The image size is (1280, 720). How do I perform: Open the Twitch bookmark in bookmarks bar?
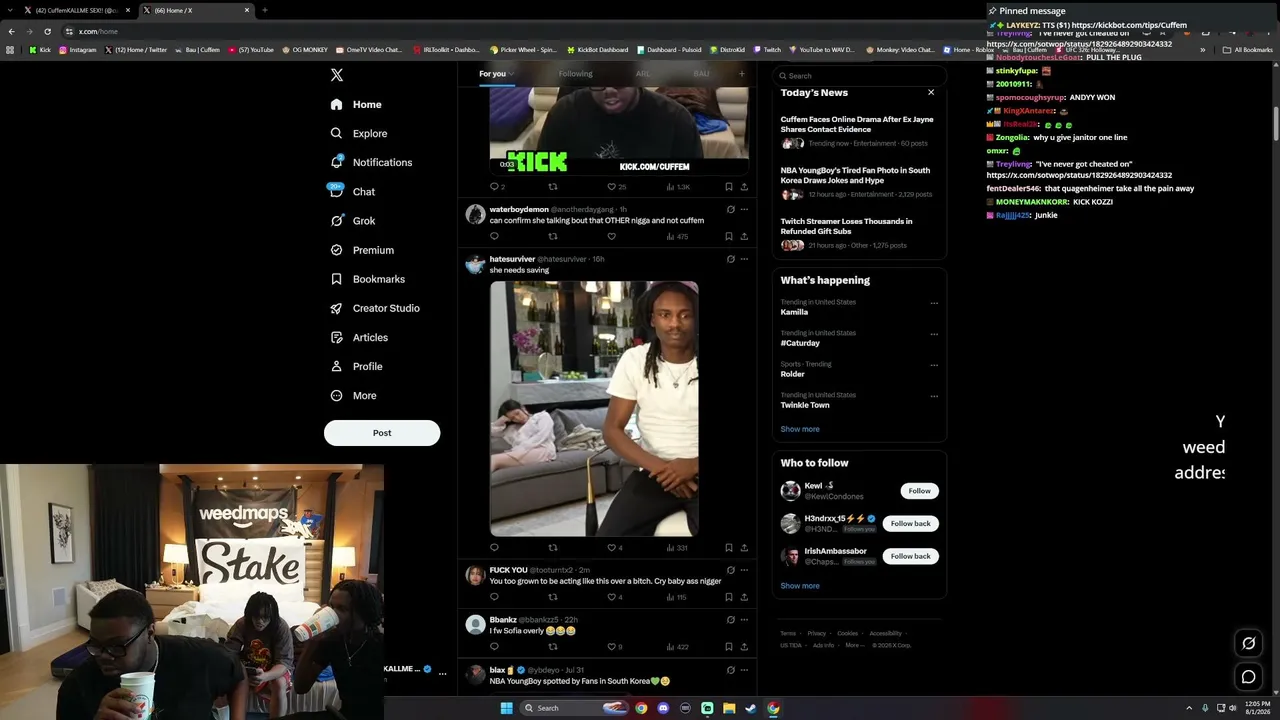pos(766,50)
